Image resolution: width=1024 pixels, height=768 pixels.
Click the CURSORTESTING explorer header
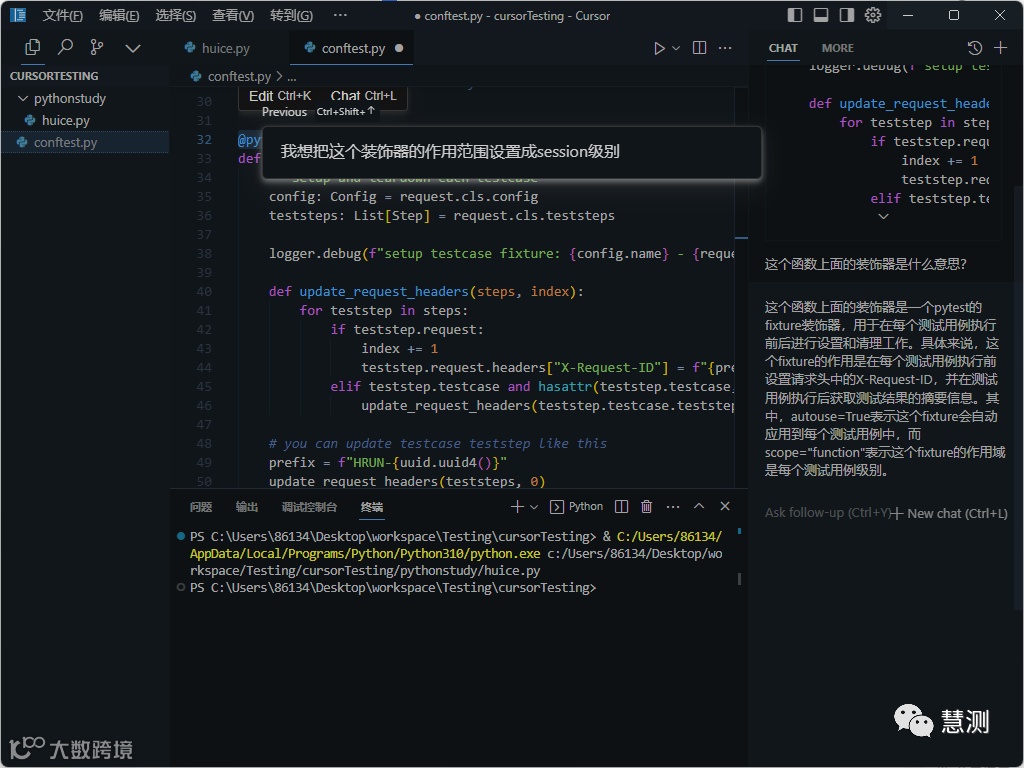54,76
